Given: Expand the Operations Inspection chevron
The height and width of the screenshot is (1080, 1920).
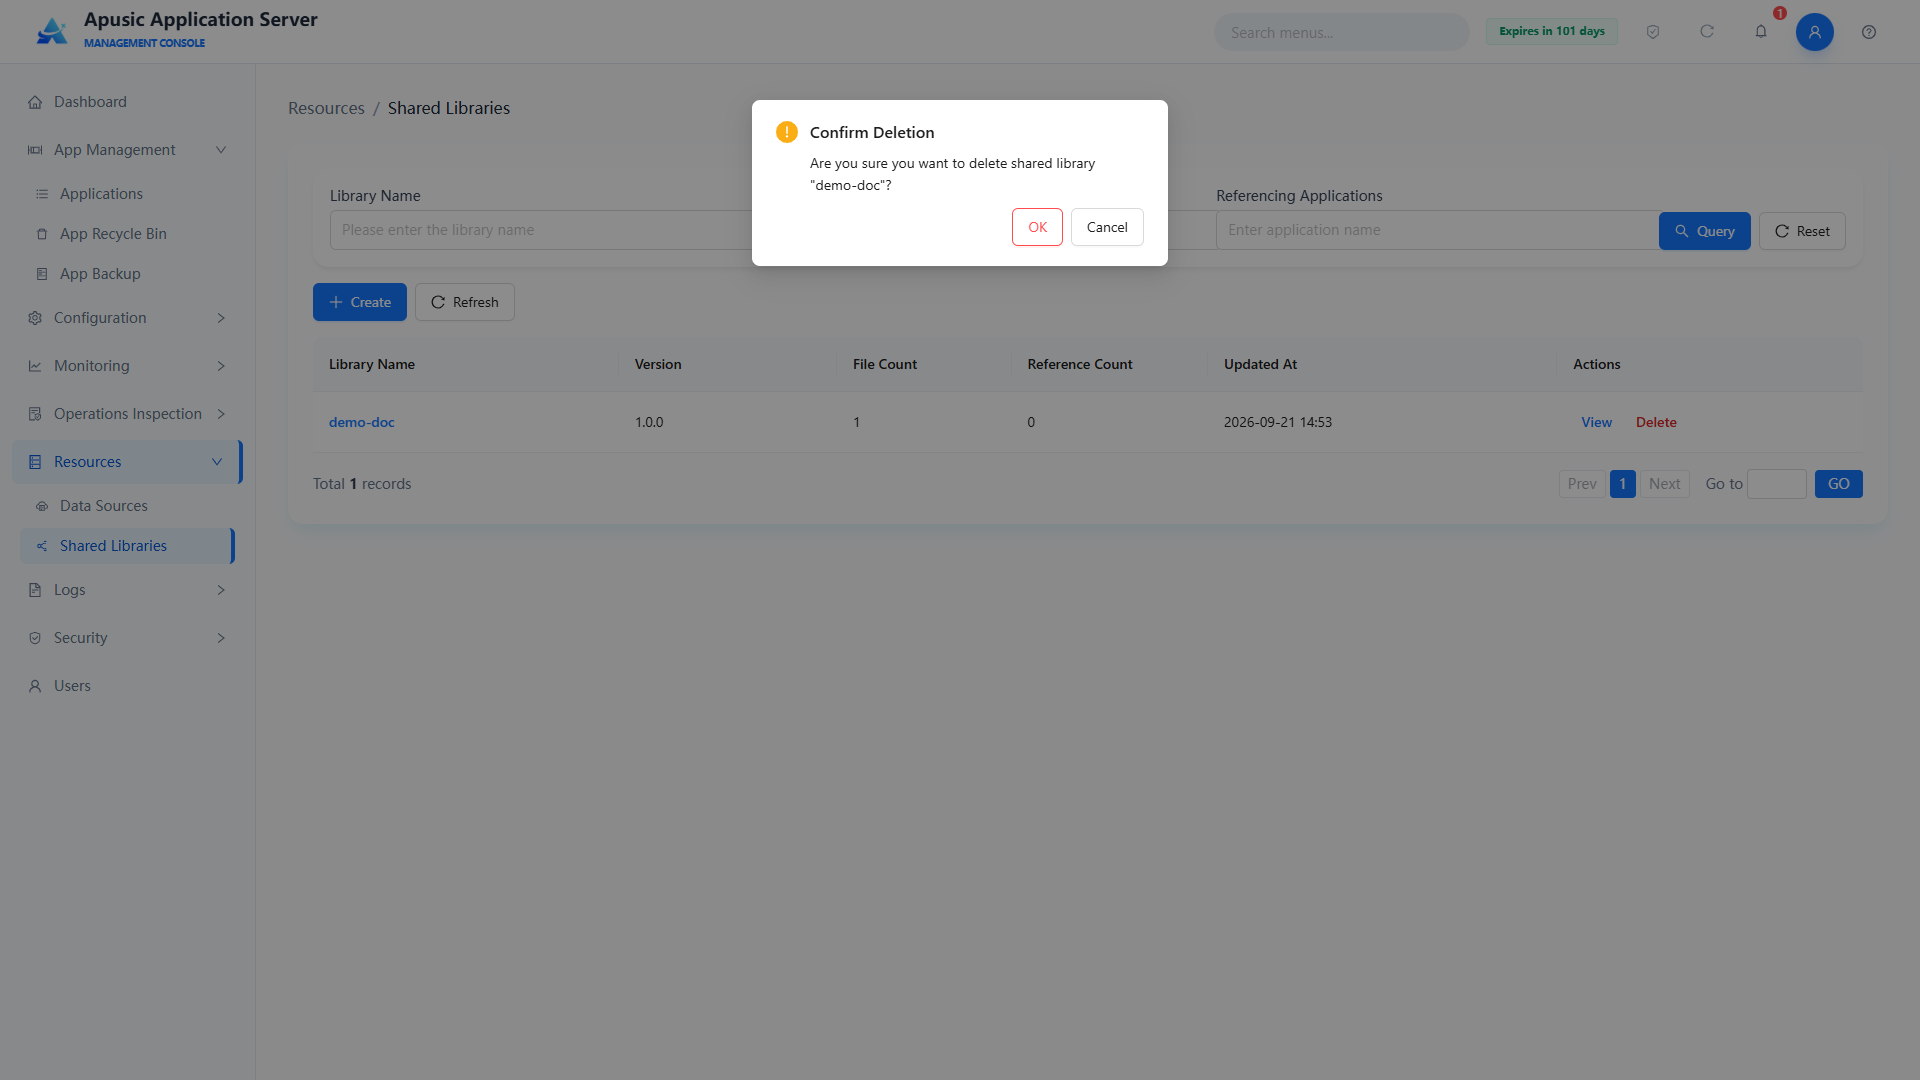Looking at the screenshot, I should 221,414.
